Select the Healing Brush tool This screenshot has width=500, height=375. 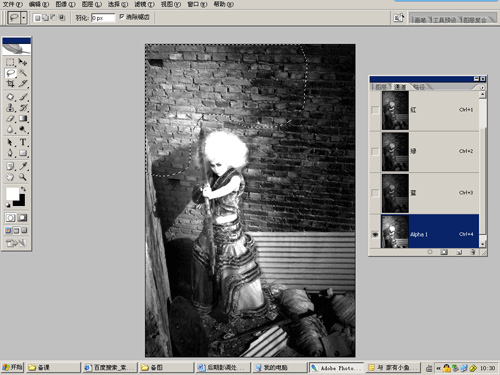(10, 97)
